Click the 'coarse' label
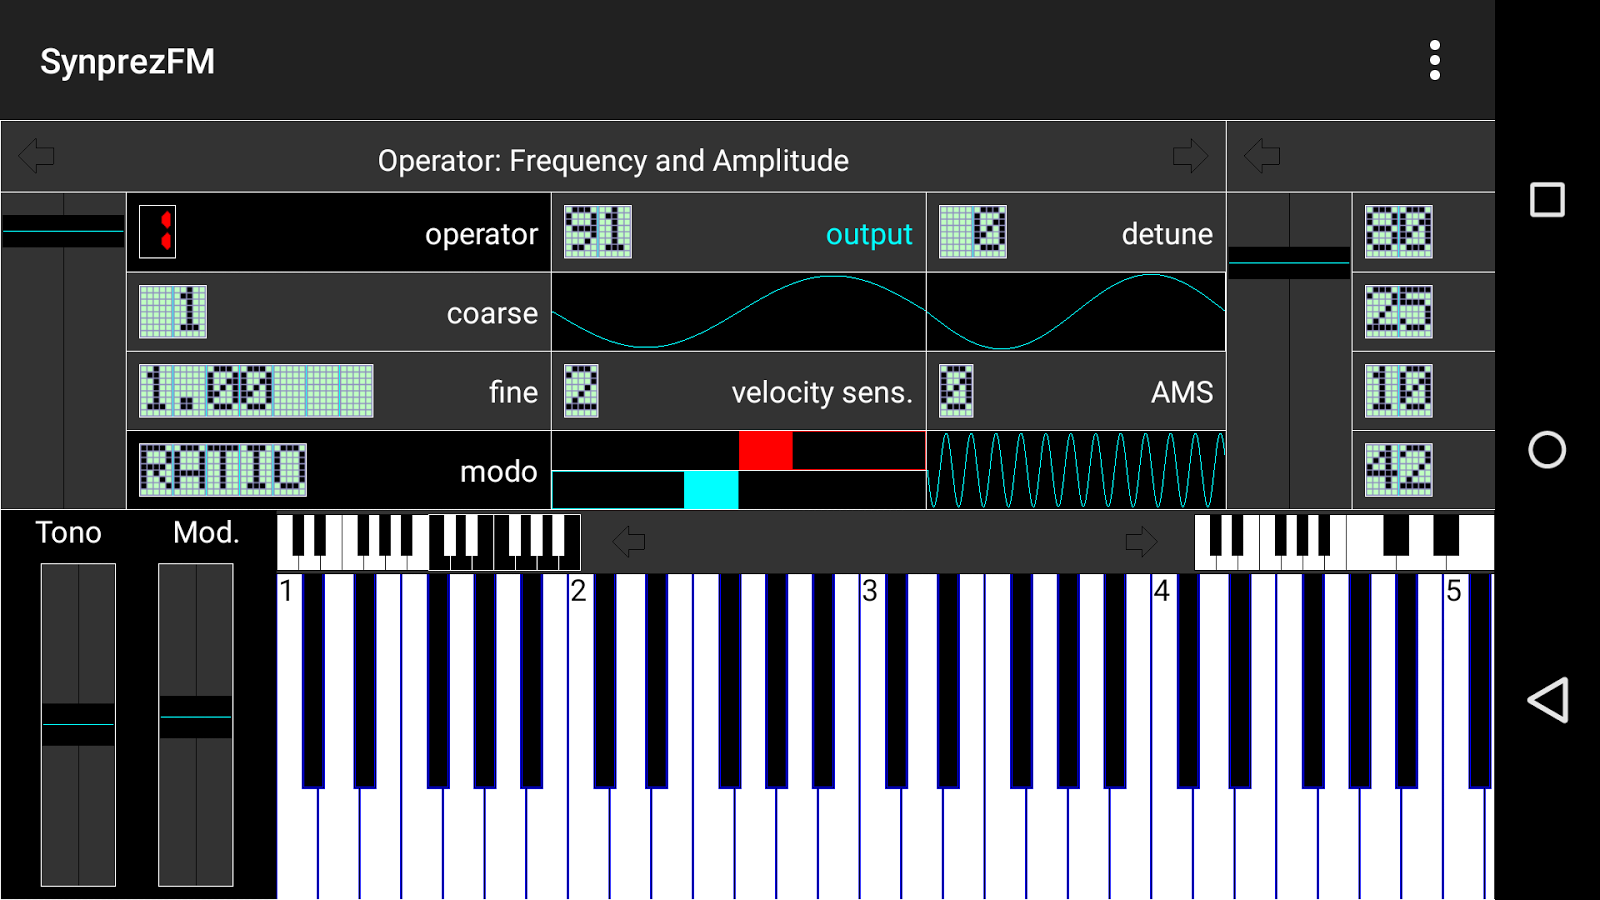Image resolution: width=1600 pixels, height=900 pixels. click(492, 313)
